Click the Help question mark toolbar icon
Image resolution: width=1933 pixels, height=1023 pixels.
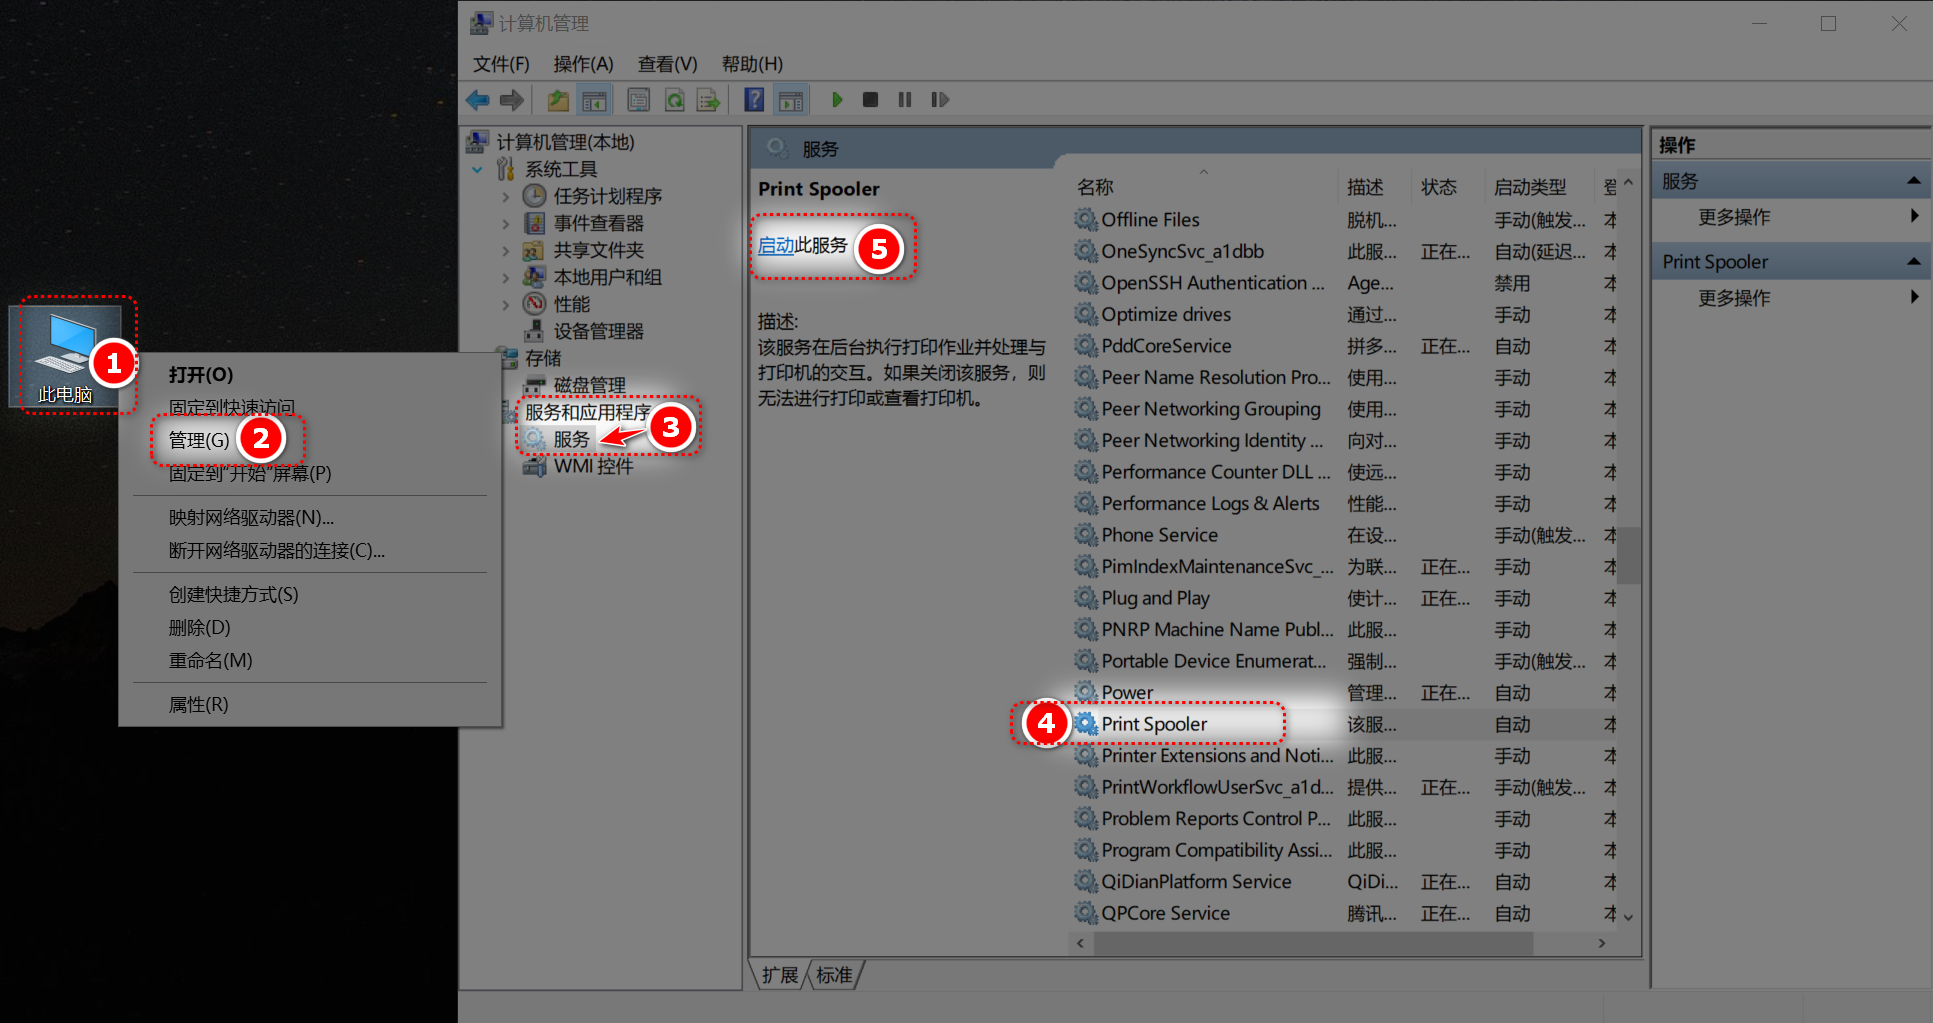[755, 100]
